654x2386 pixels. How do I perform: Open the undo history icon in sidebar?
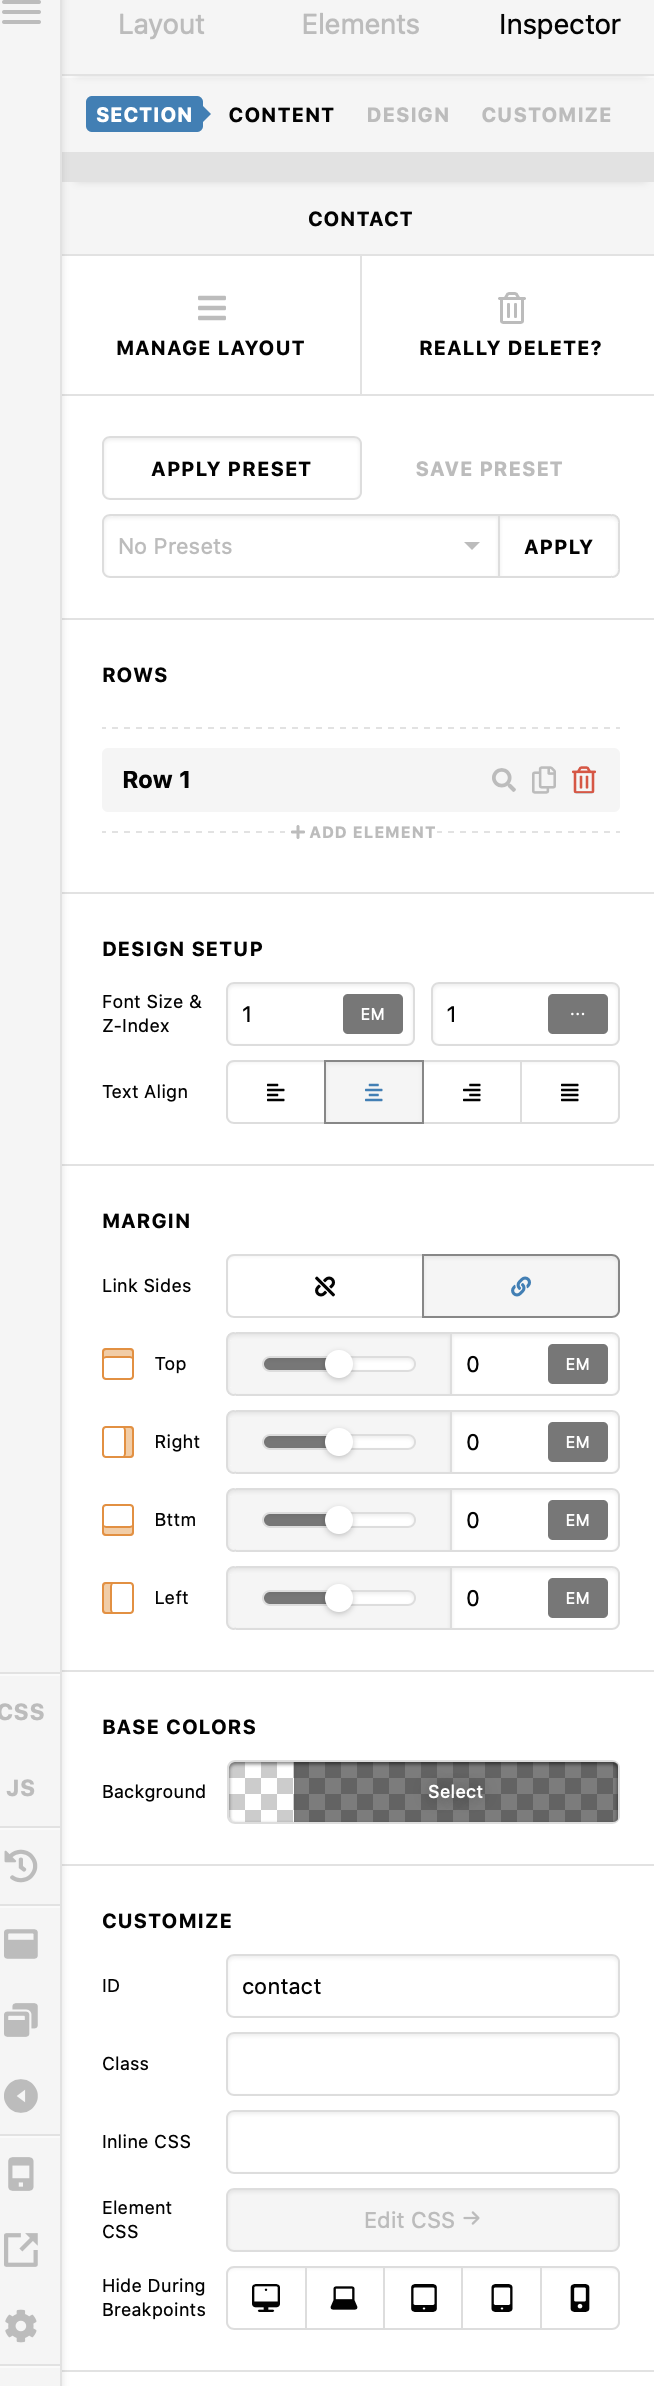(x=21, y=1865)
